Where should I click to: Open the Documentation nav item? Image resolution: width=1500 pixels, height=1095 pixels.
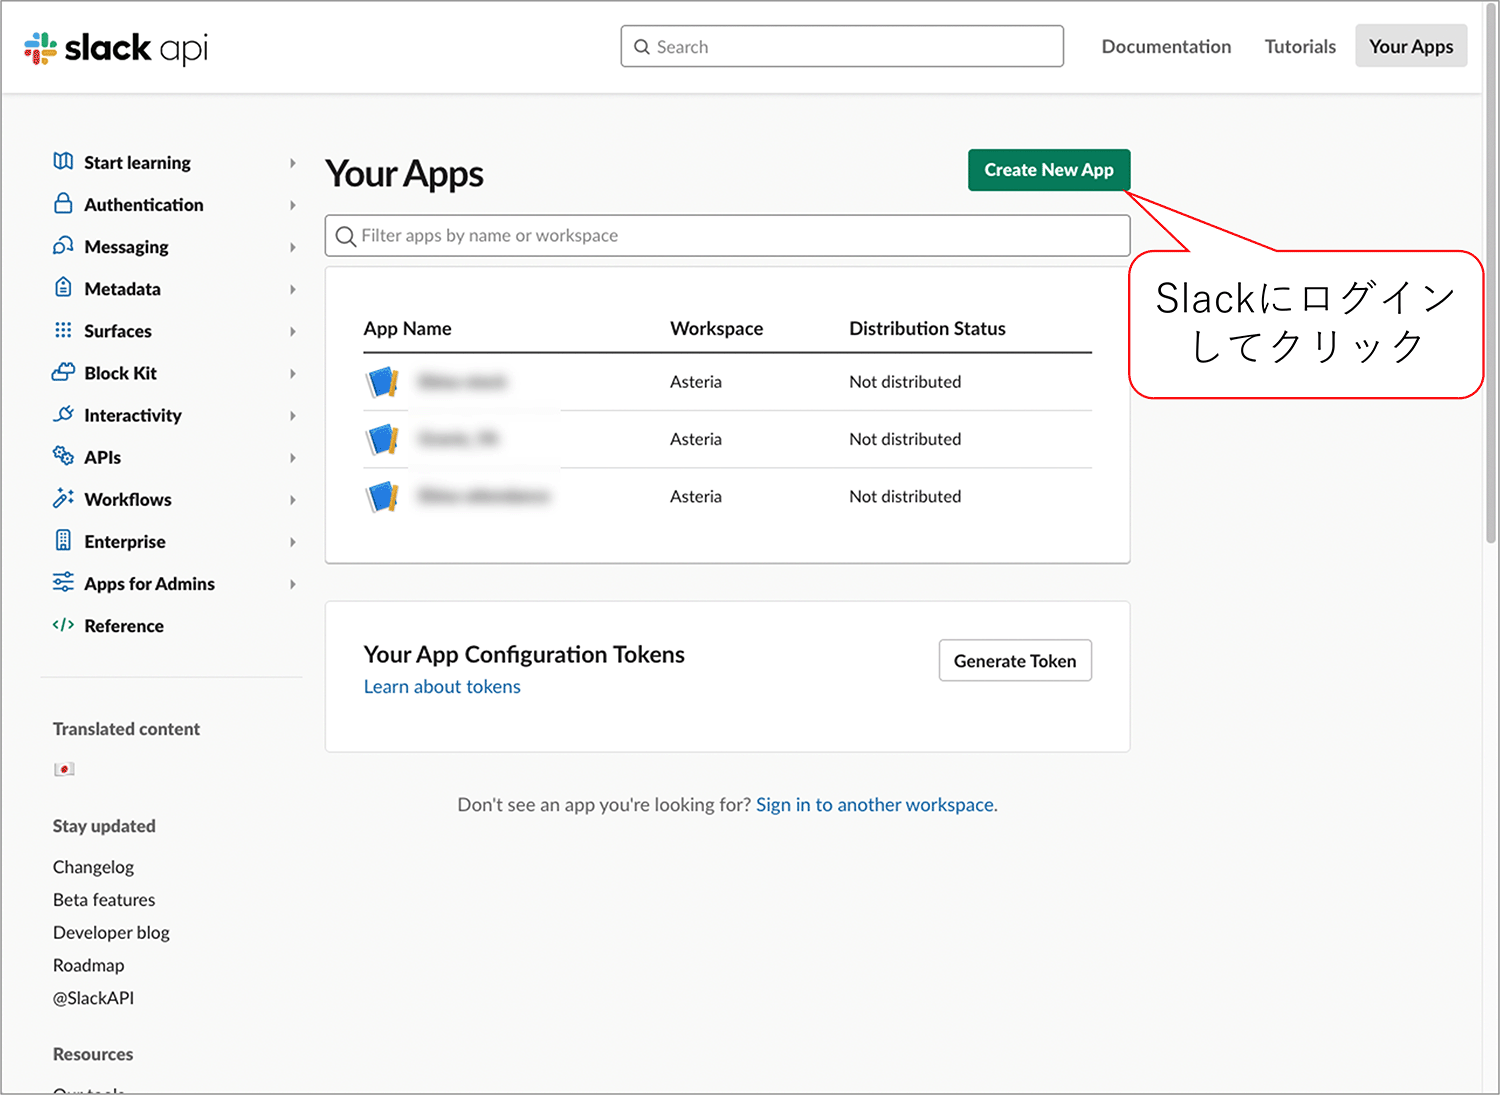[1166, 47]
